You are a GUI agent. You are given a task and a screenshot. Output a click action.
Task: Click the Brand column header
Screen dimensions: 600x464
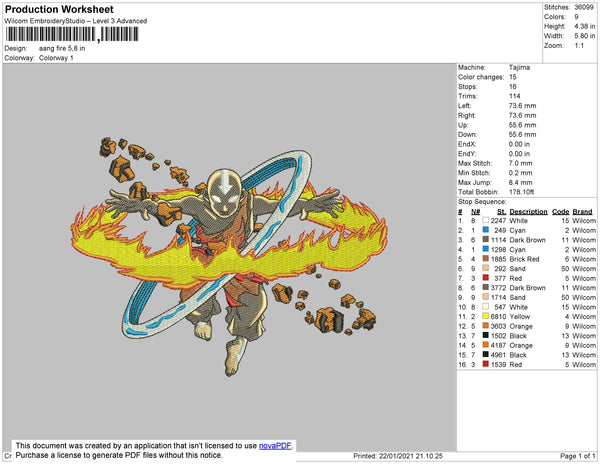coord(582,212)
